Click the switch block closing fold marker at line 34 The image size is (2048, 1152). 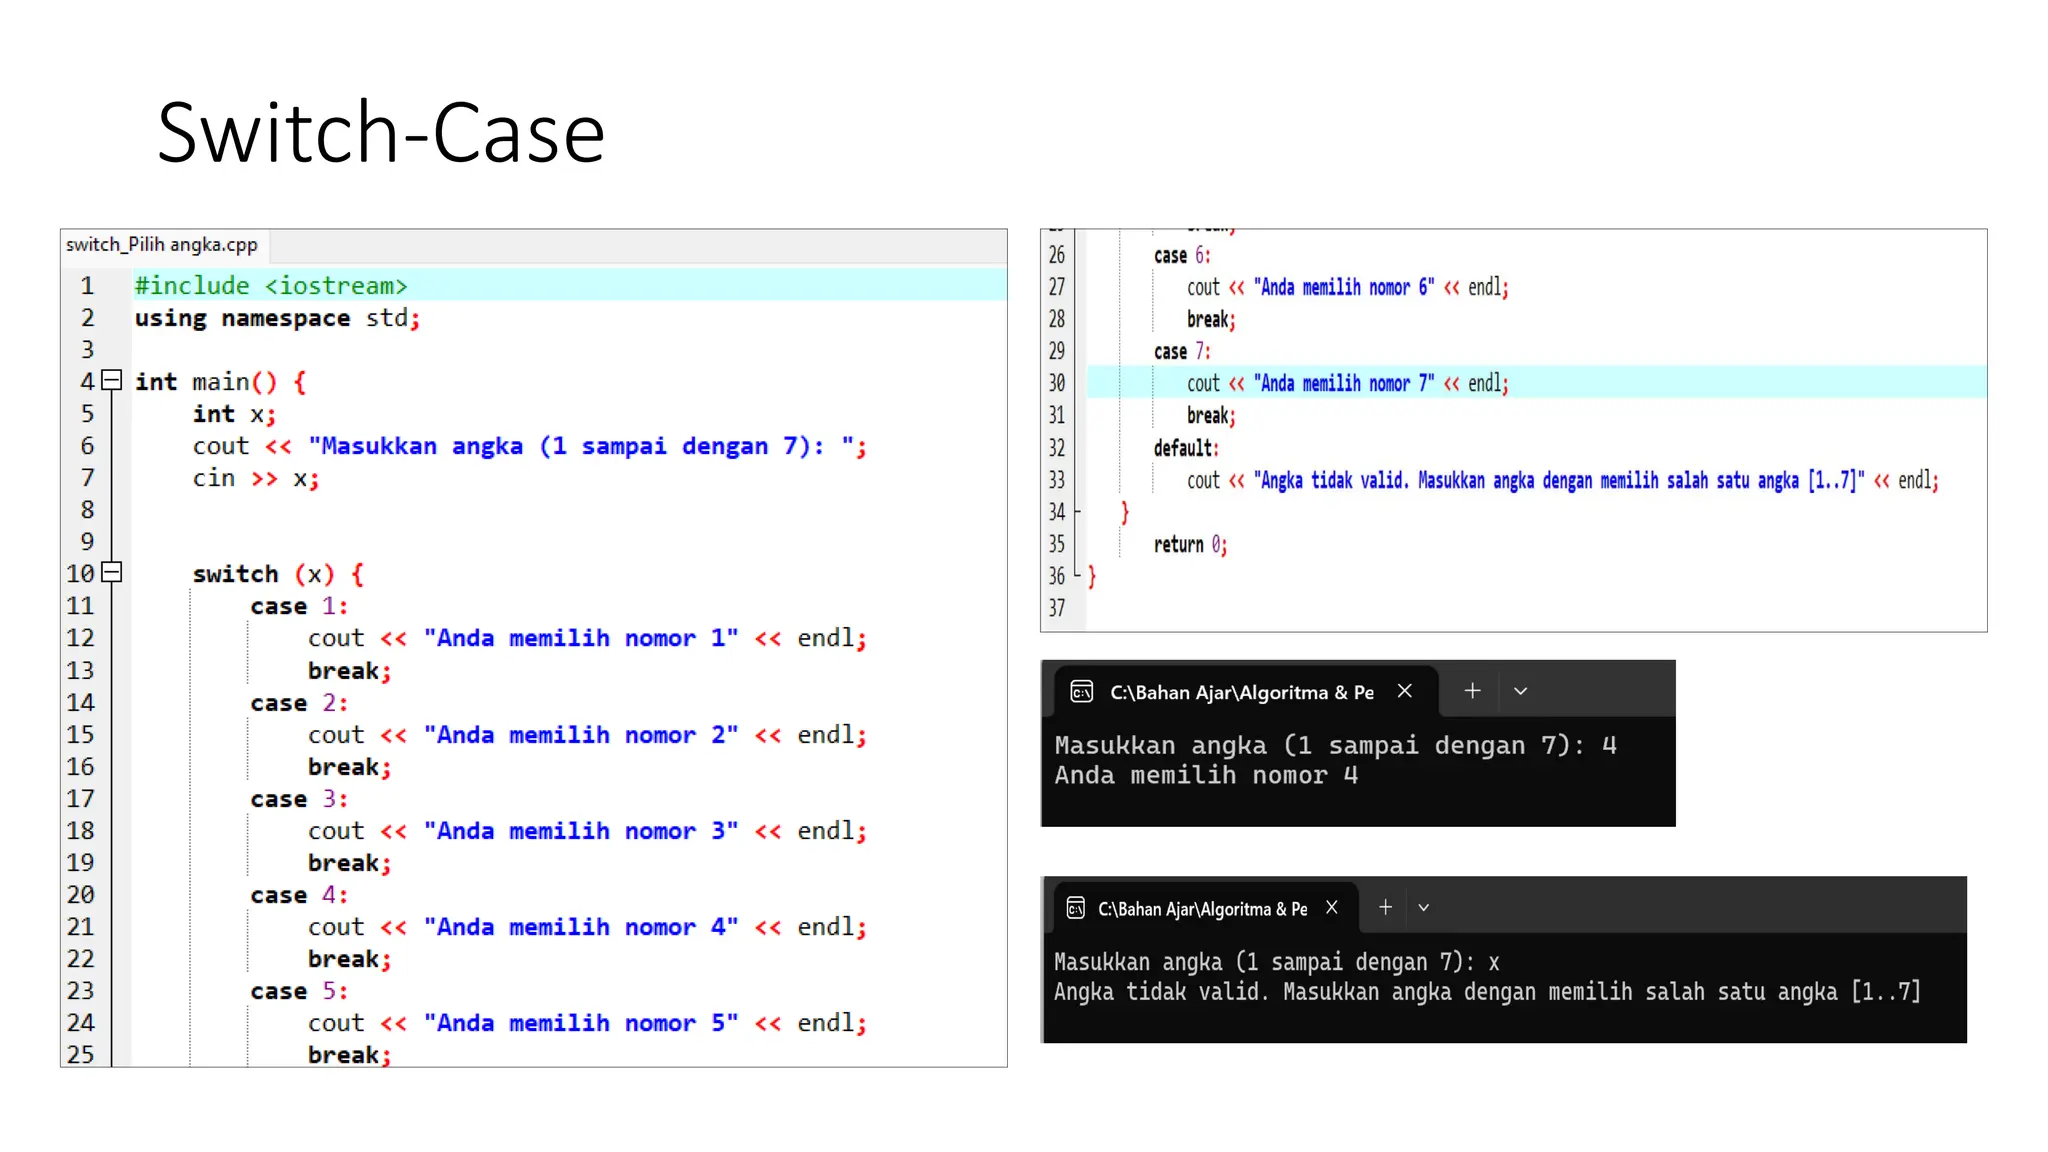(1078, 512)
